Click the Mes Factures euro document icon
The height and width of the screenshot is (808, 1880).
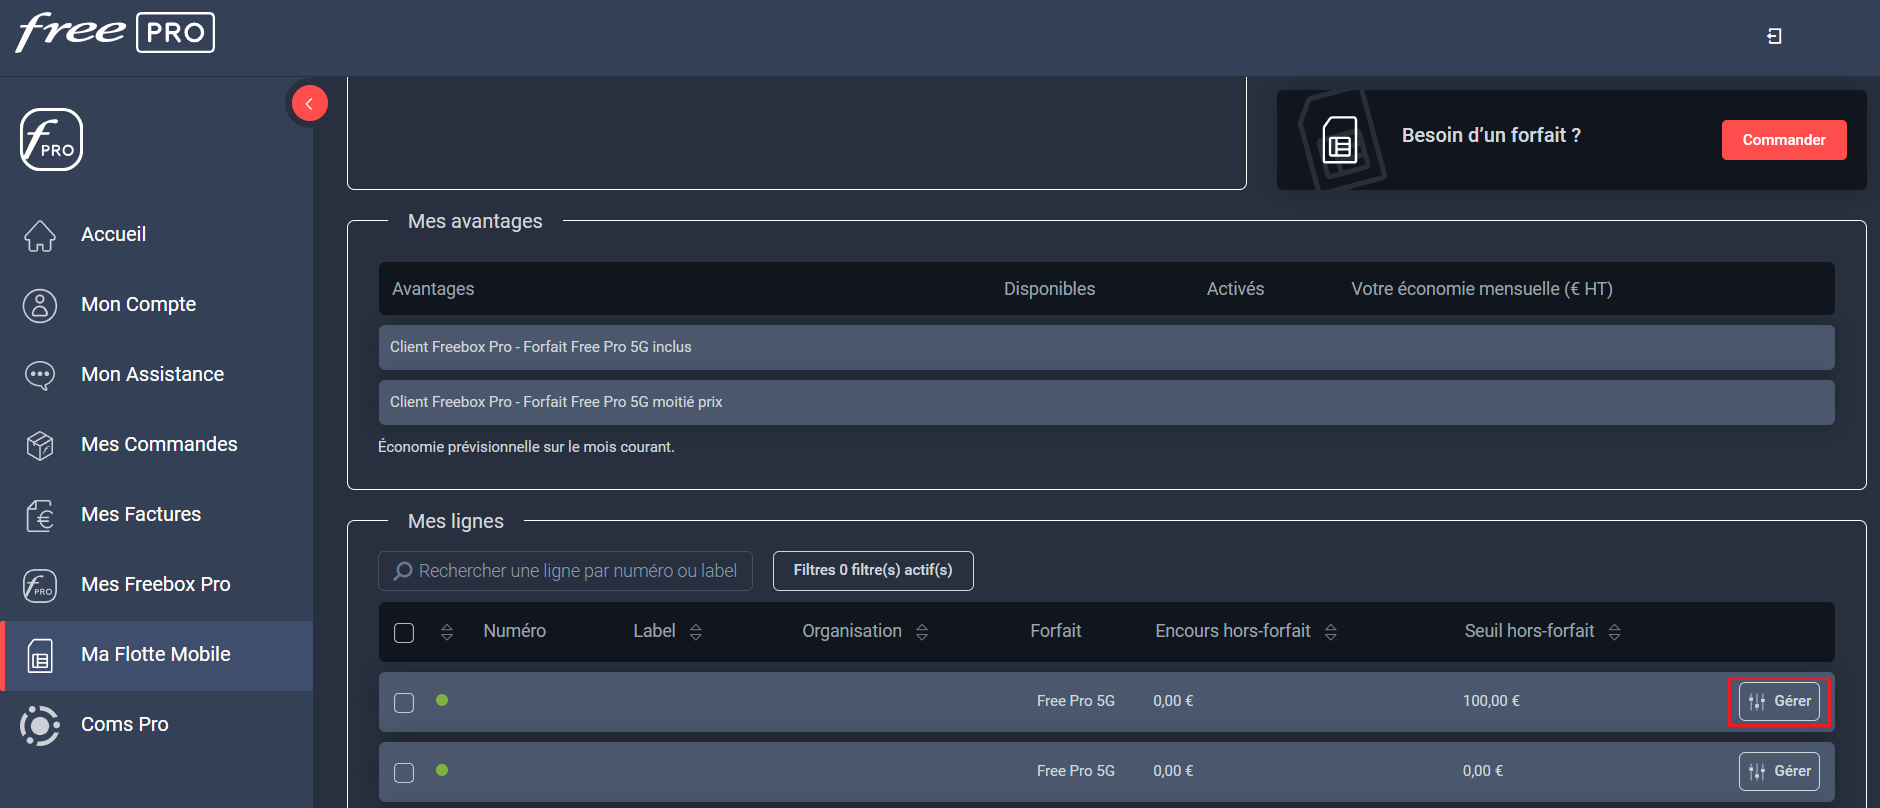40,515
